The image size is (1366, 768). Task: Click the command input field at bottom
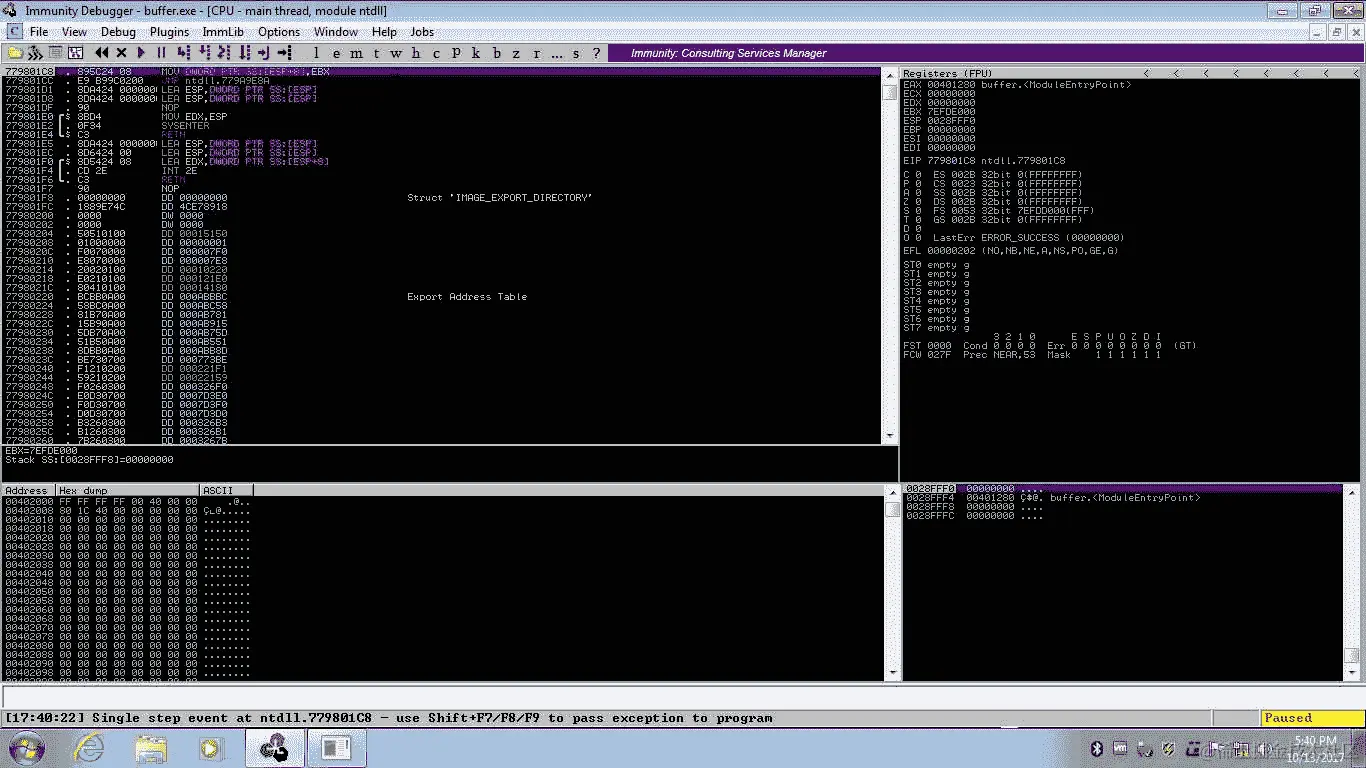(x=682, y=697)
